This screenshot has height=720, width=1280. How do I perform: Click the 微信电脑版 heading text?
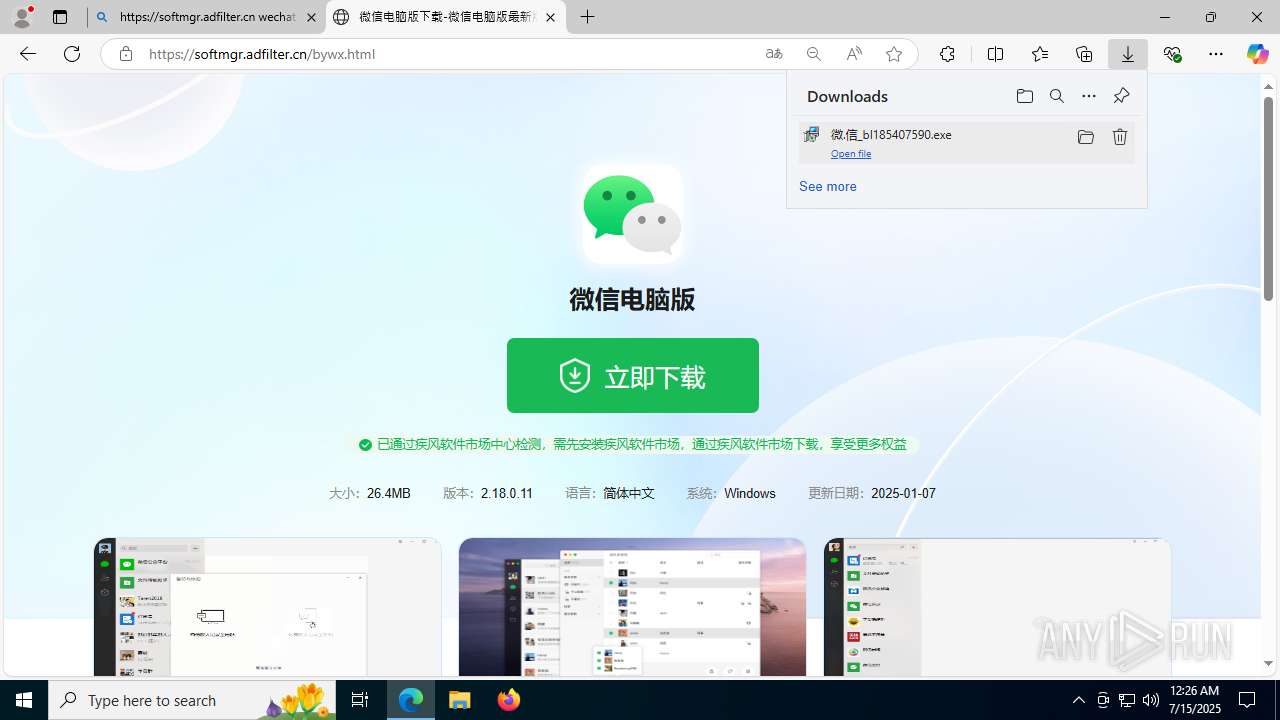point(632,299)
